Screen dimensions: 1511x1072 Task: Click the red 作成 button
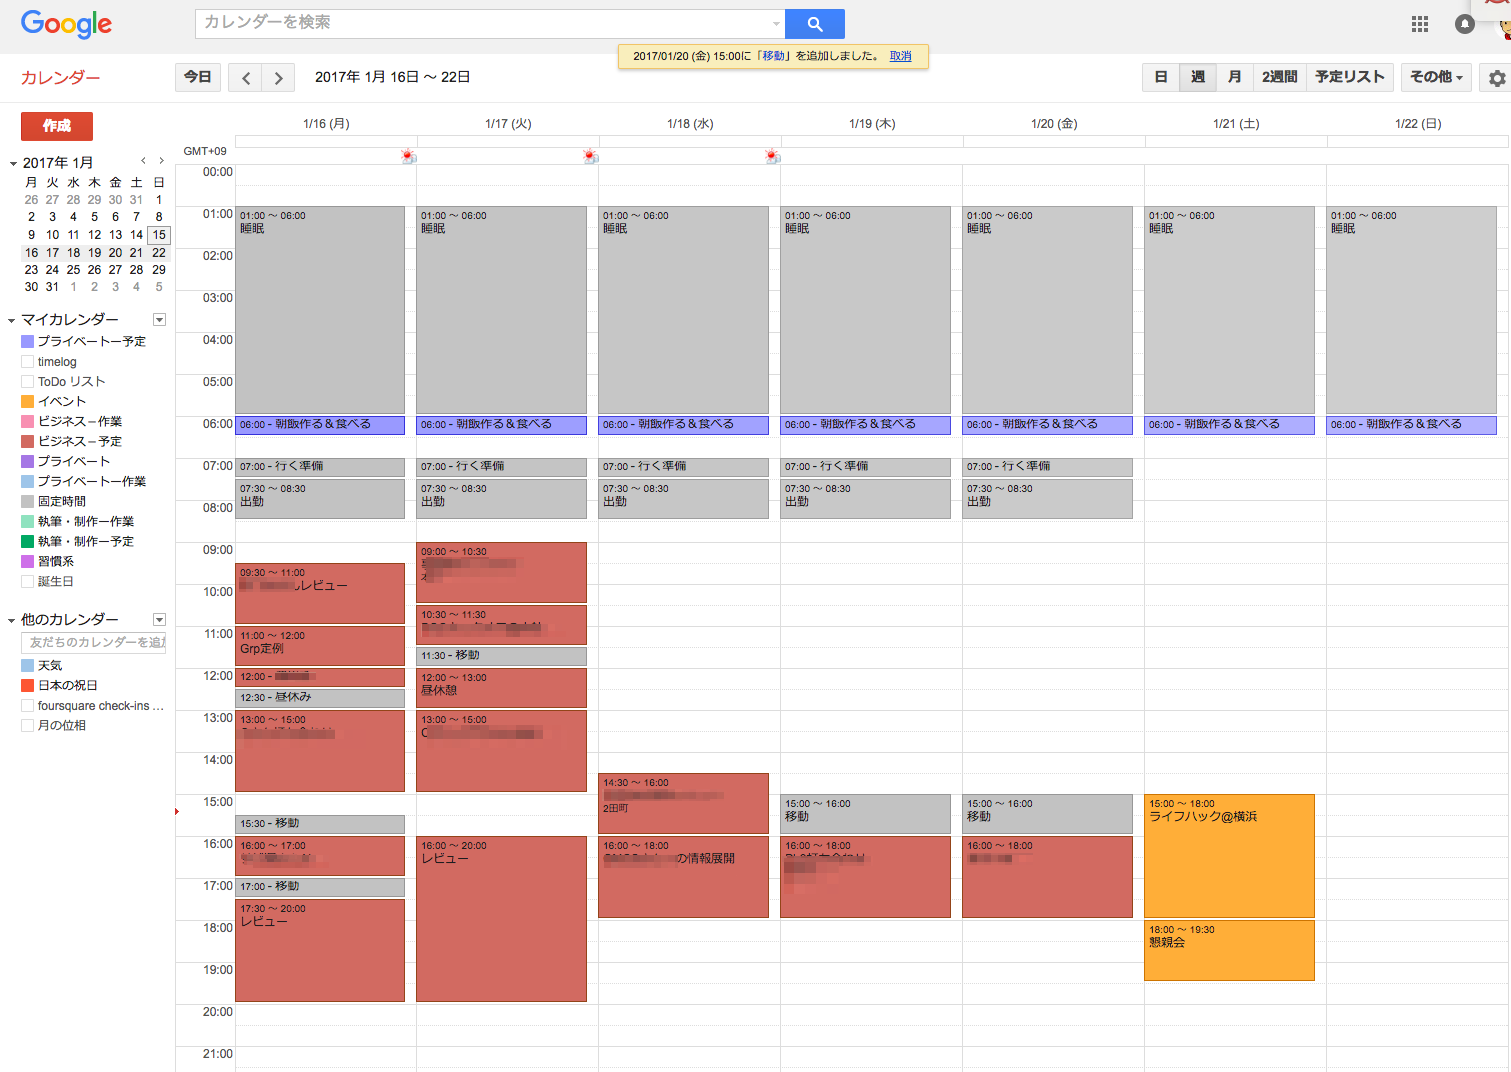(57, 126)
